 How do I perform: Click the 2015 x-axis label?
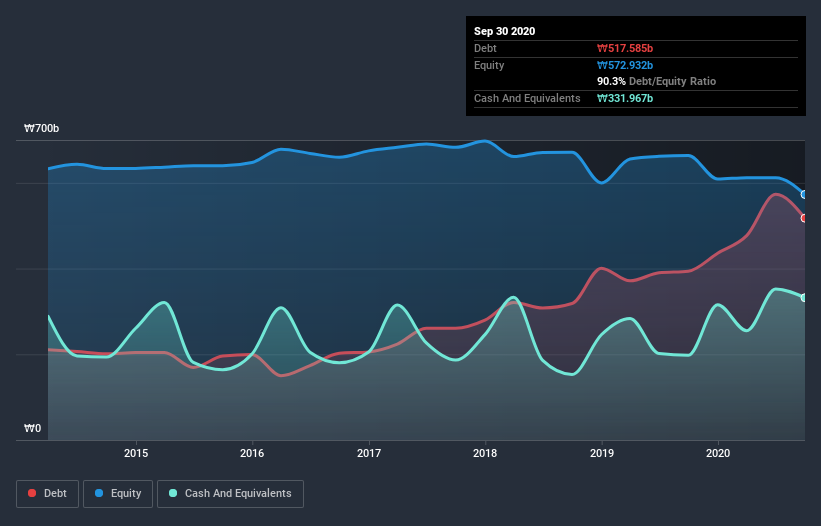tap(136, 453)
